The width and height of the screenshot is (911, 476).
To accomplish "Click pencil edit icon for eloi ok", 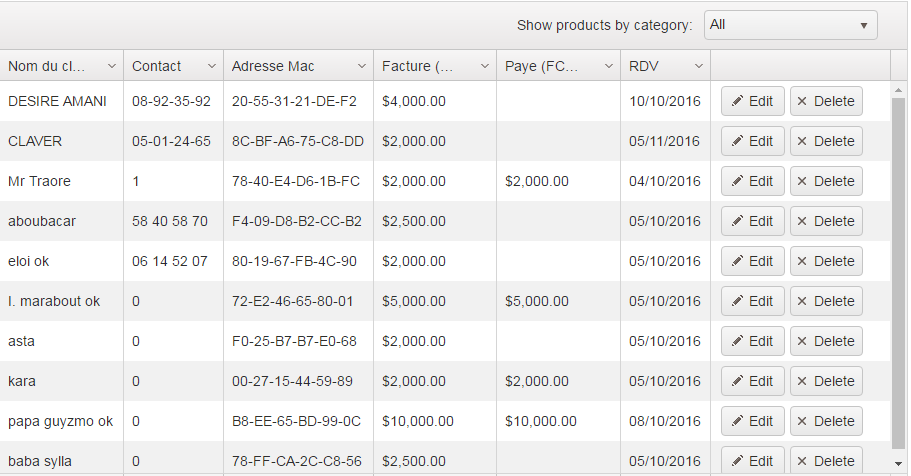I will click(x=737, y=261).
